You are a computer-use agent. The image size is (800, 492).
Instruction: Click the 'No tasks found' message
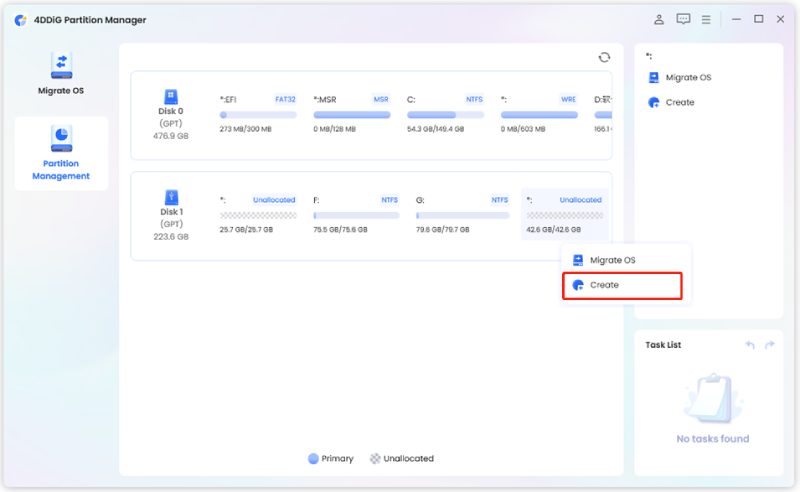pos(713,439)
